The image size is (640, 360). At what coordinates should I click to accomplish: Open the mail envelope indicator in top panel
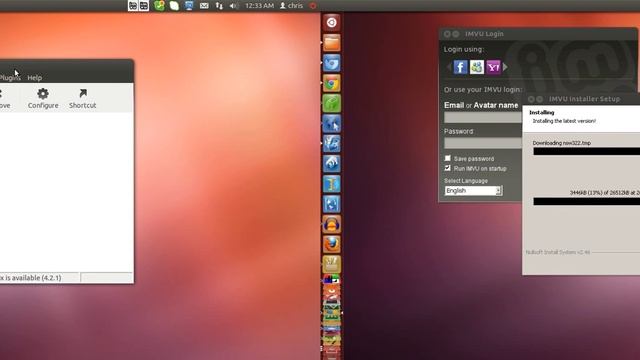tap(204, 6)
